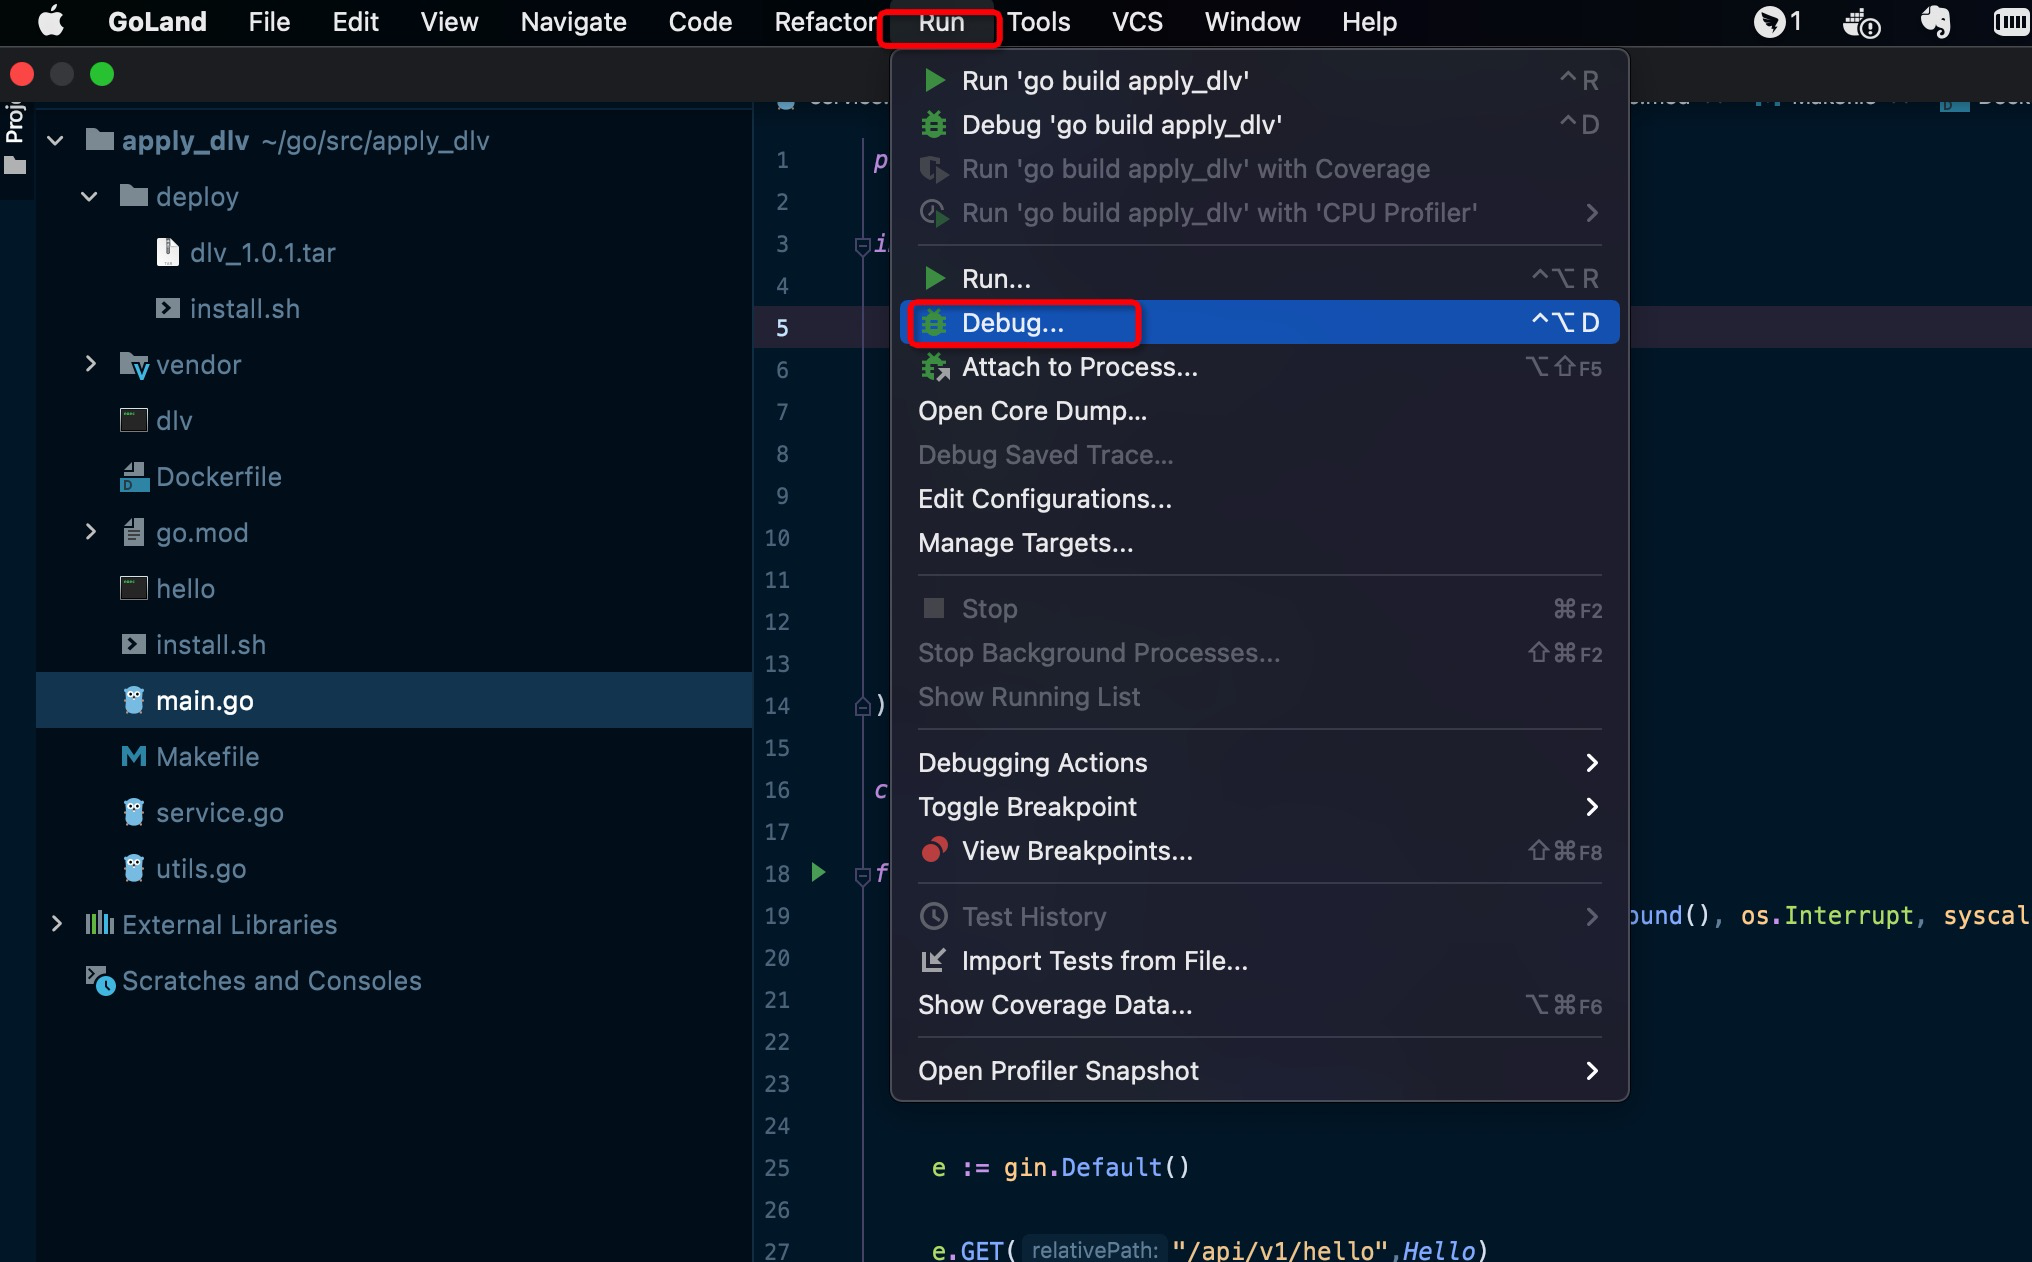Expand the External Libraries node

(x=56, y=924)
